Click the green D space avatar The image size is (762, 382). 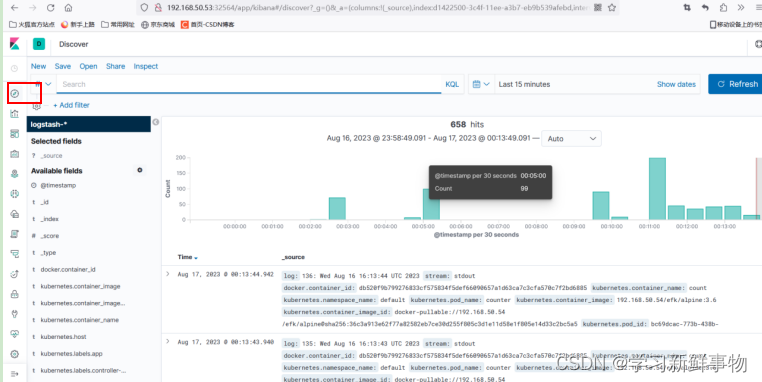39,44
